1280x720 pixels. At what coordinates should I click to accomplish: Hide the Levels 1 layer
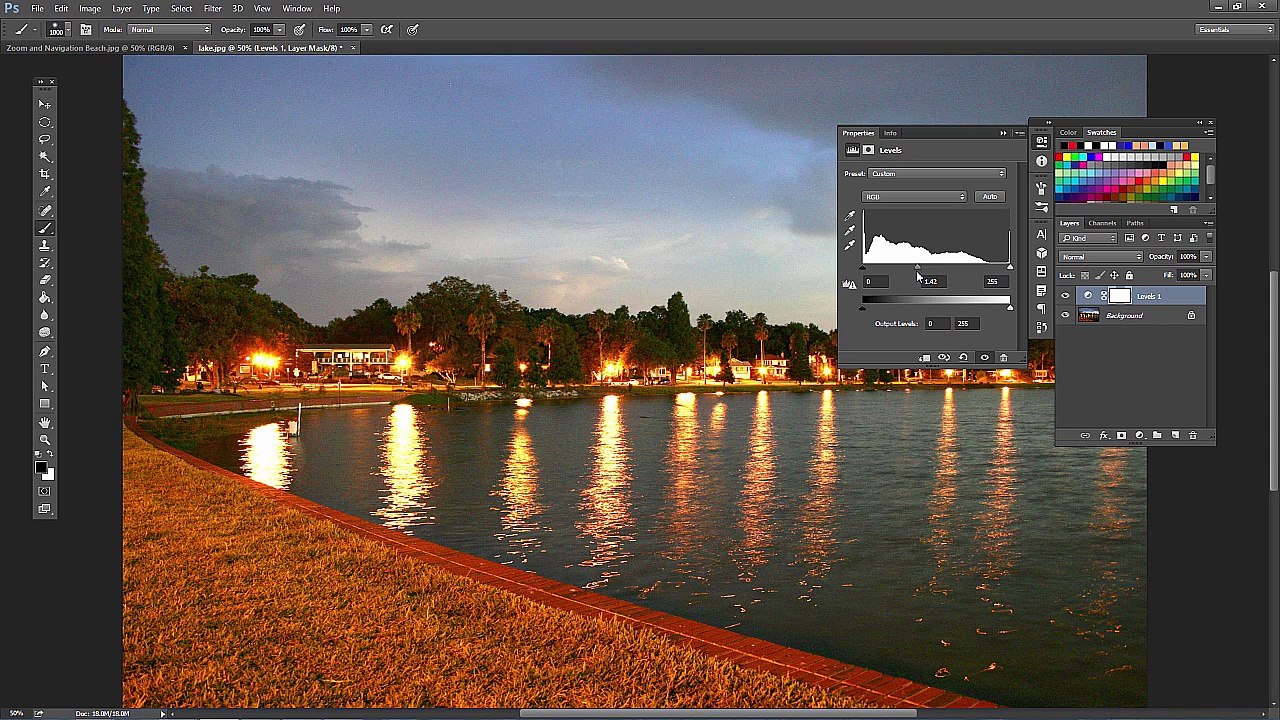tap(1065, 296)
